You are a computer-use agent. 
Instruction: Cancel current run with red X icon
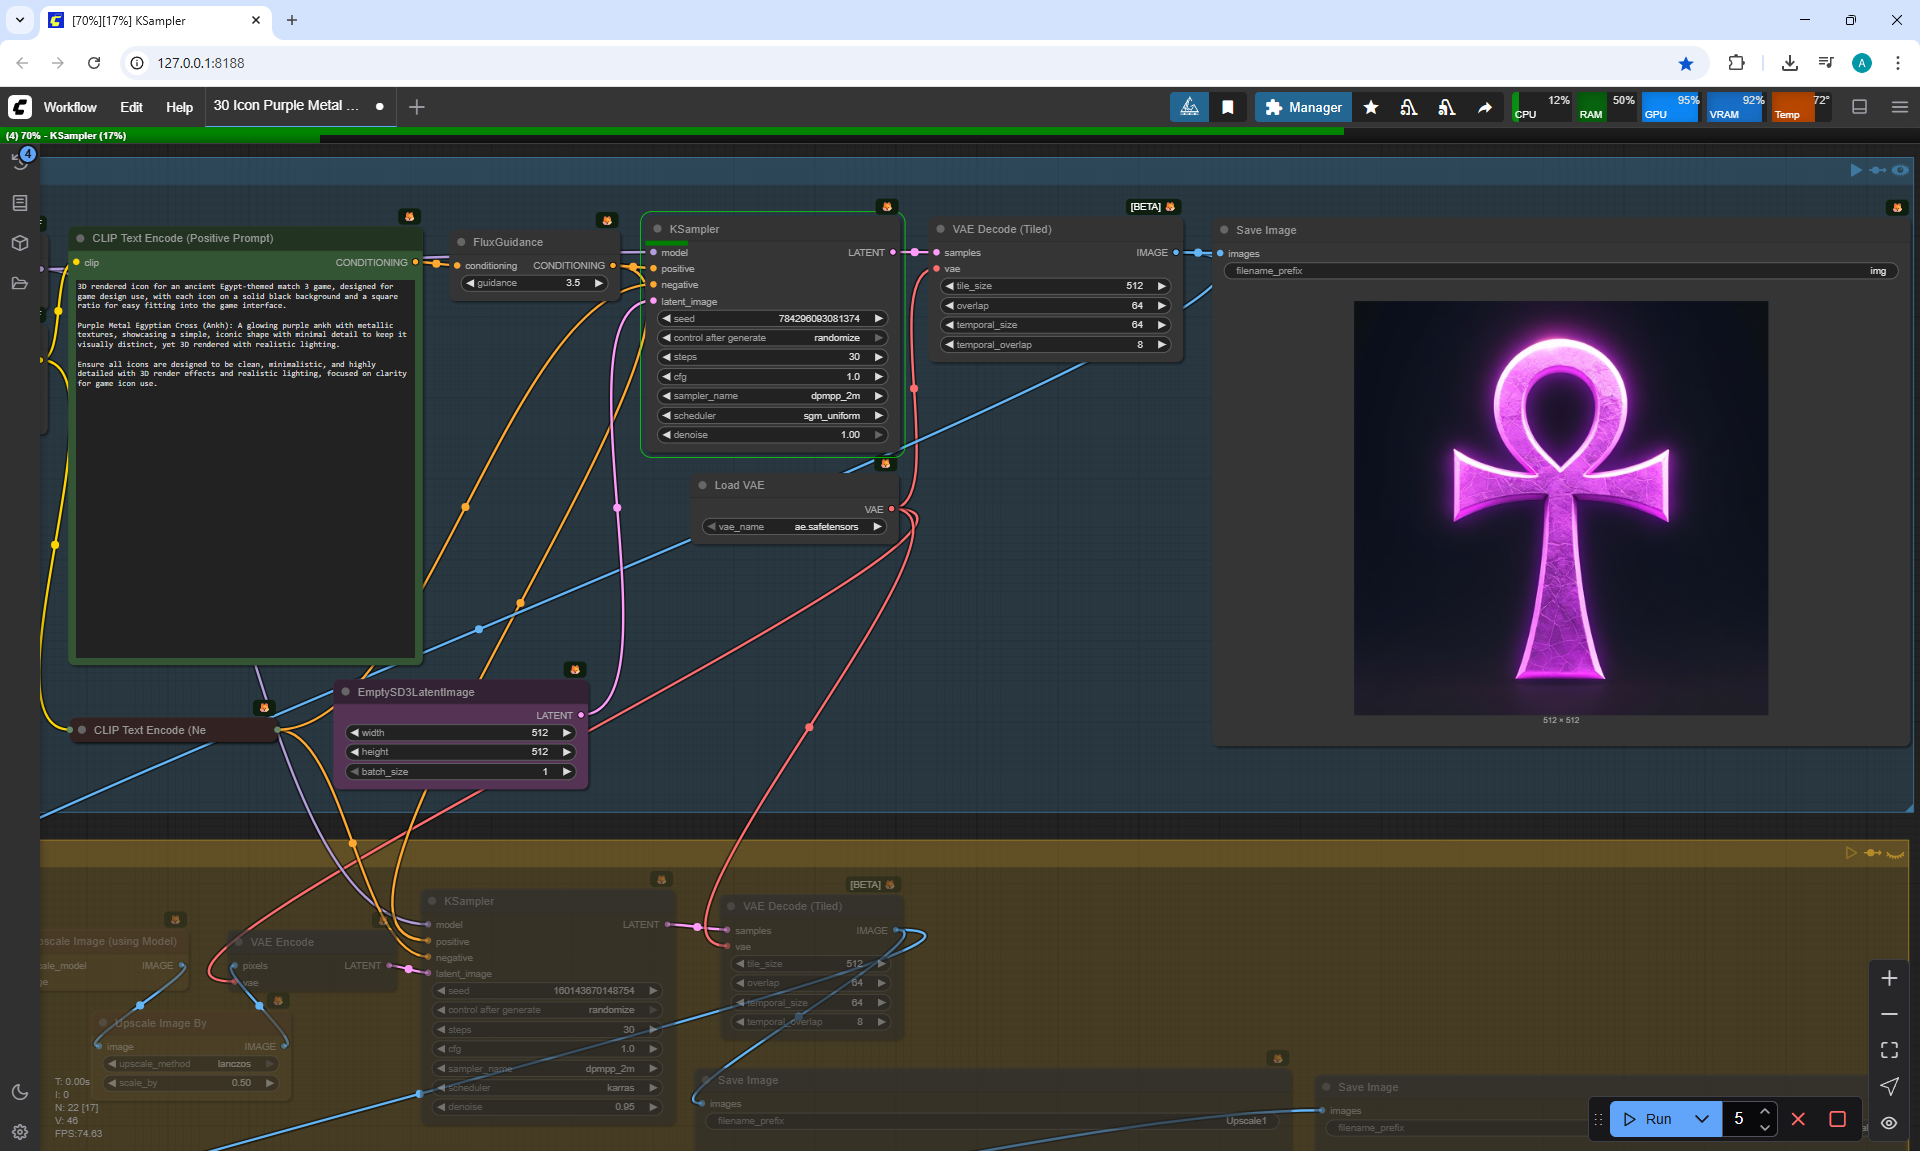pos(1798,1119)
